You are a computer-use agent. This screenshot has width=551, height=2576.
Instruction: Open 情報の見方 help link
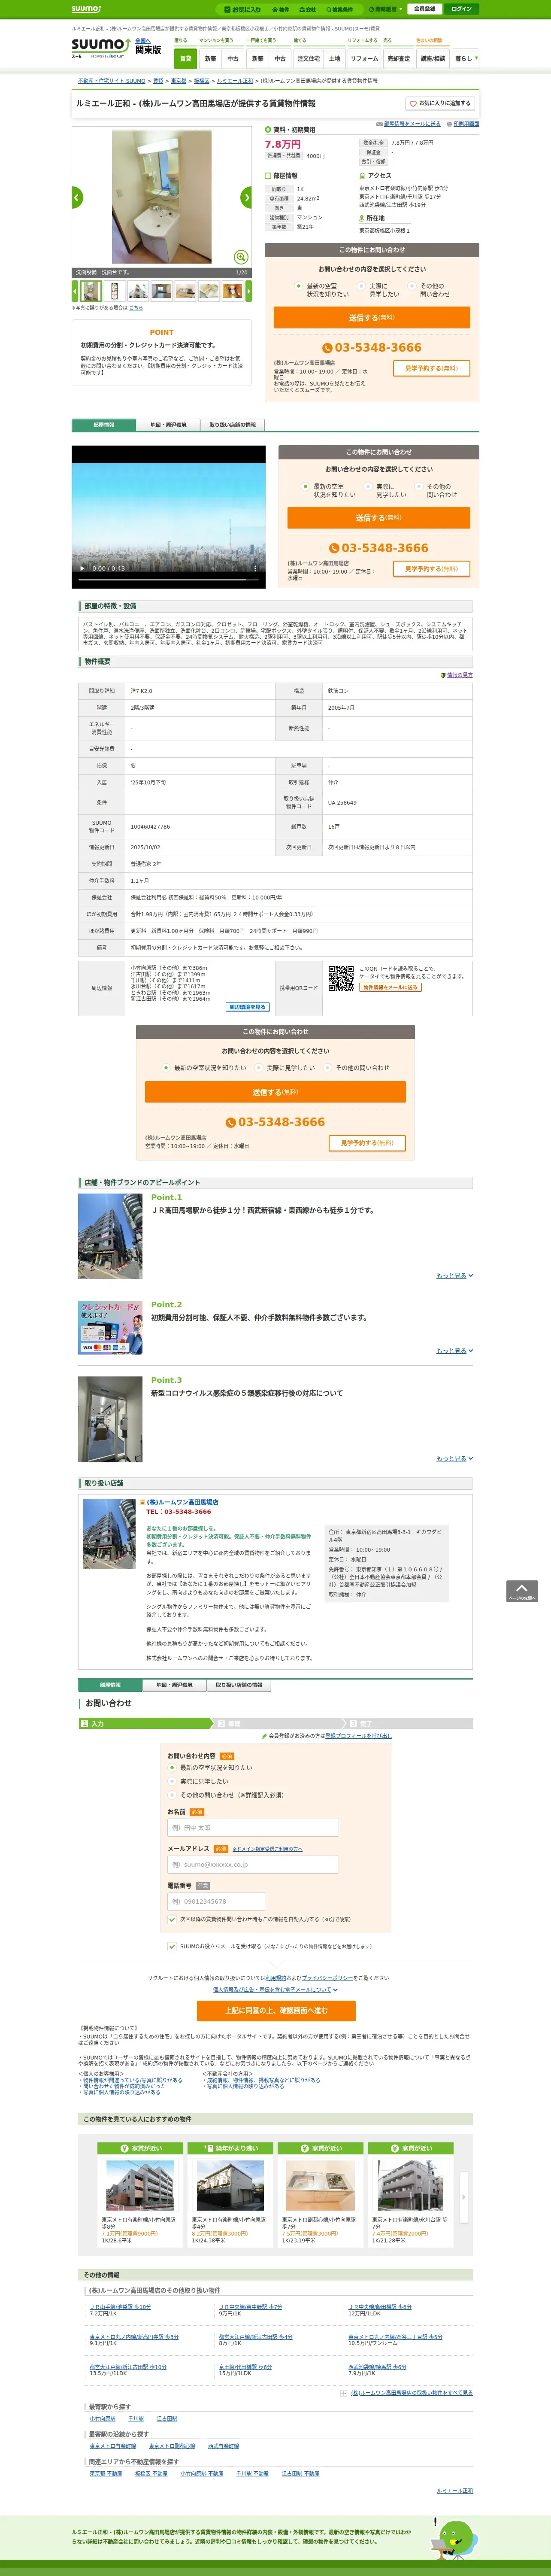click(459, 675)
